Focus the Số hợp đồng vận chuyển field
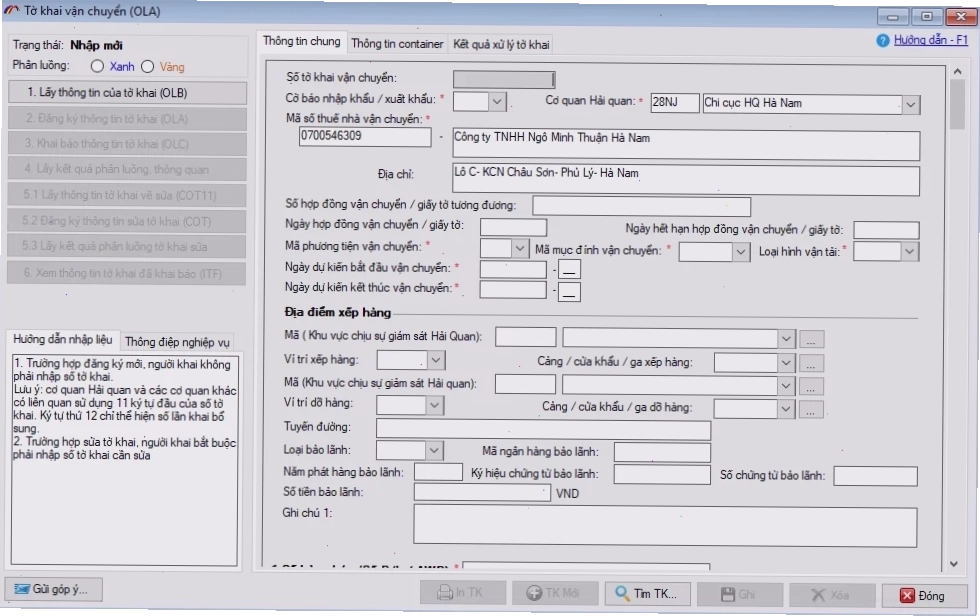 (641, 206)
